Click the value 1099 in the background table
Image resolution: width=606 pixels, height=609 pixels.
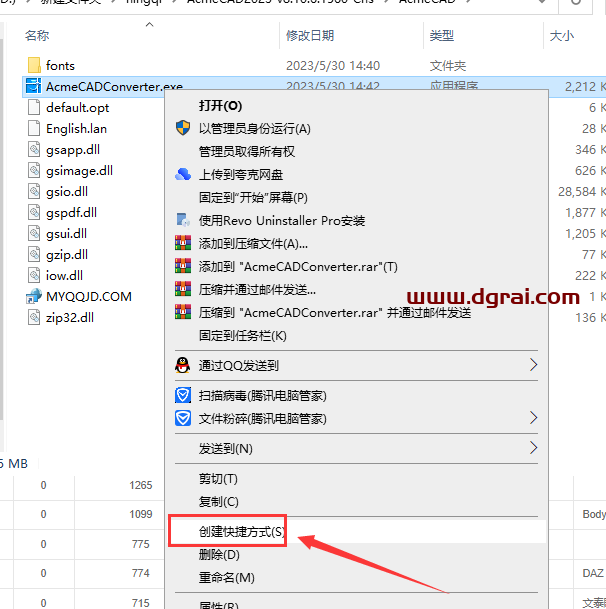tap(141, 514)
